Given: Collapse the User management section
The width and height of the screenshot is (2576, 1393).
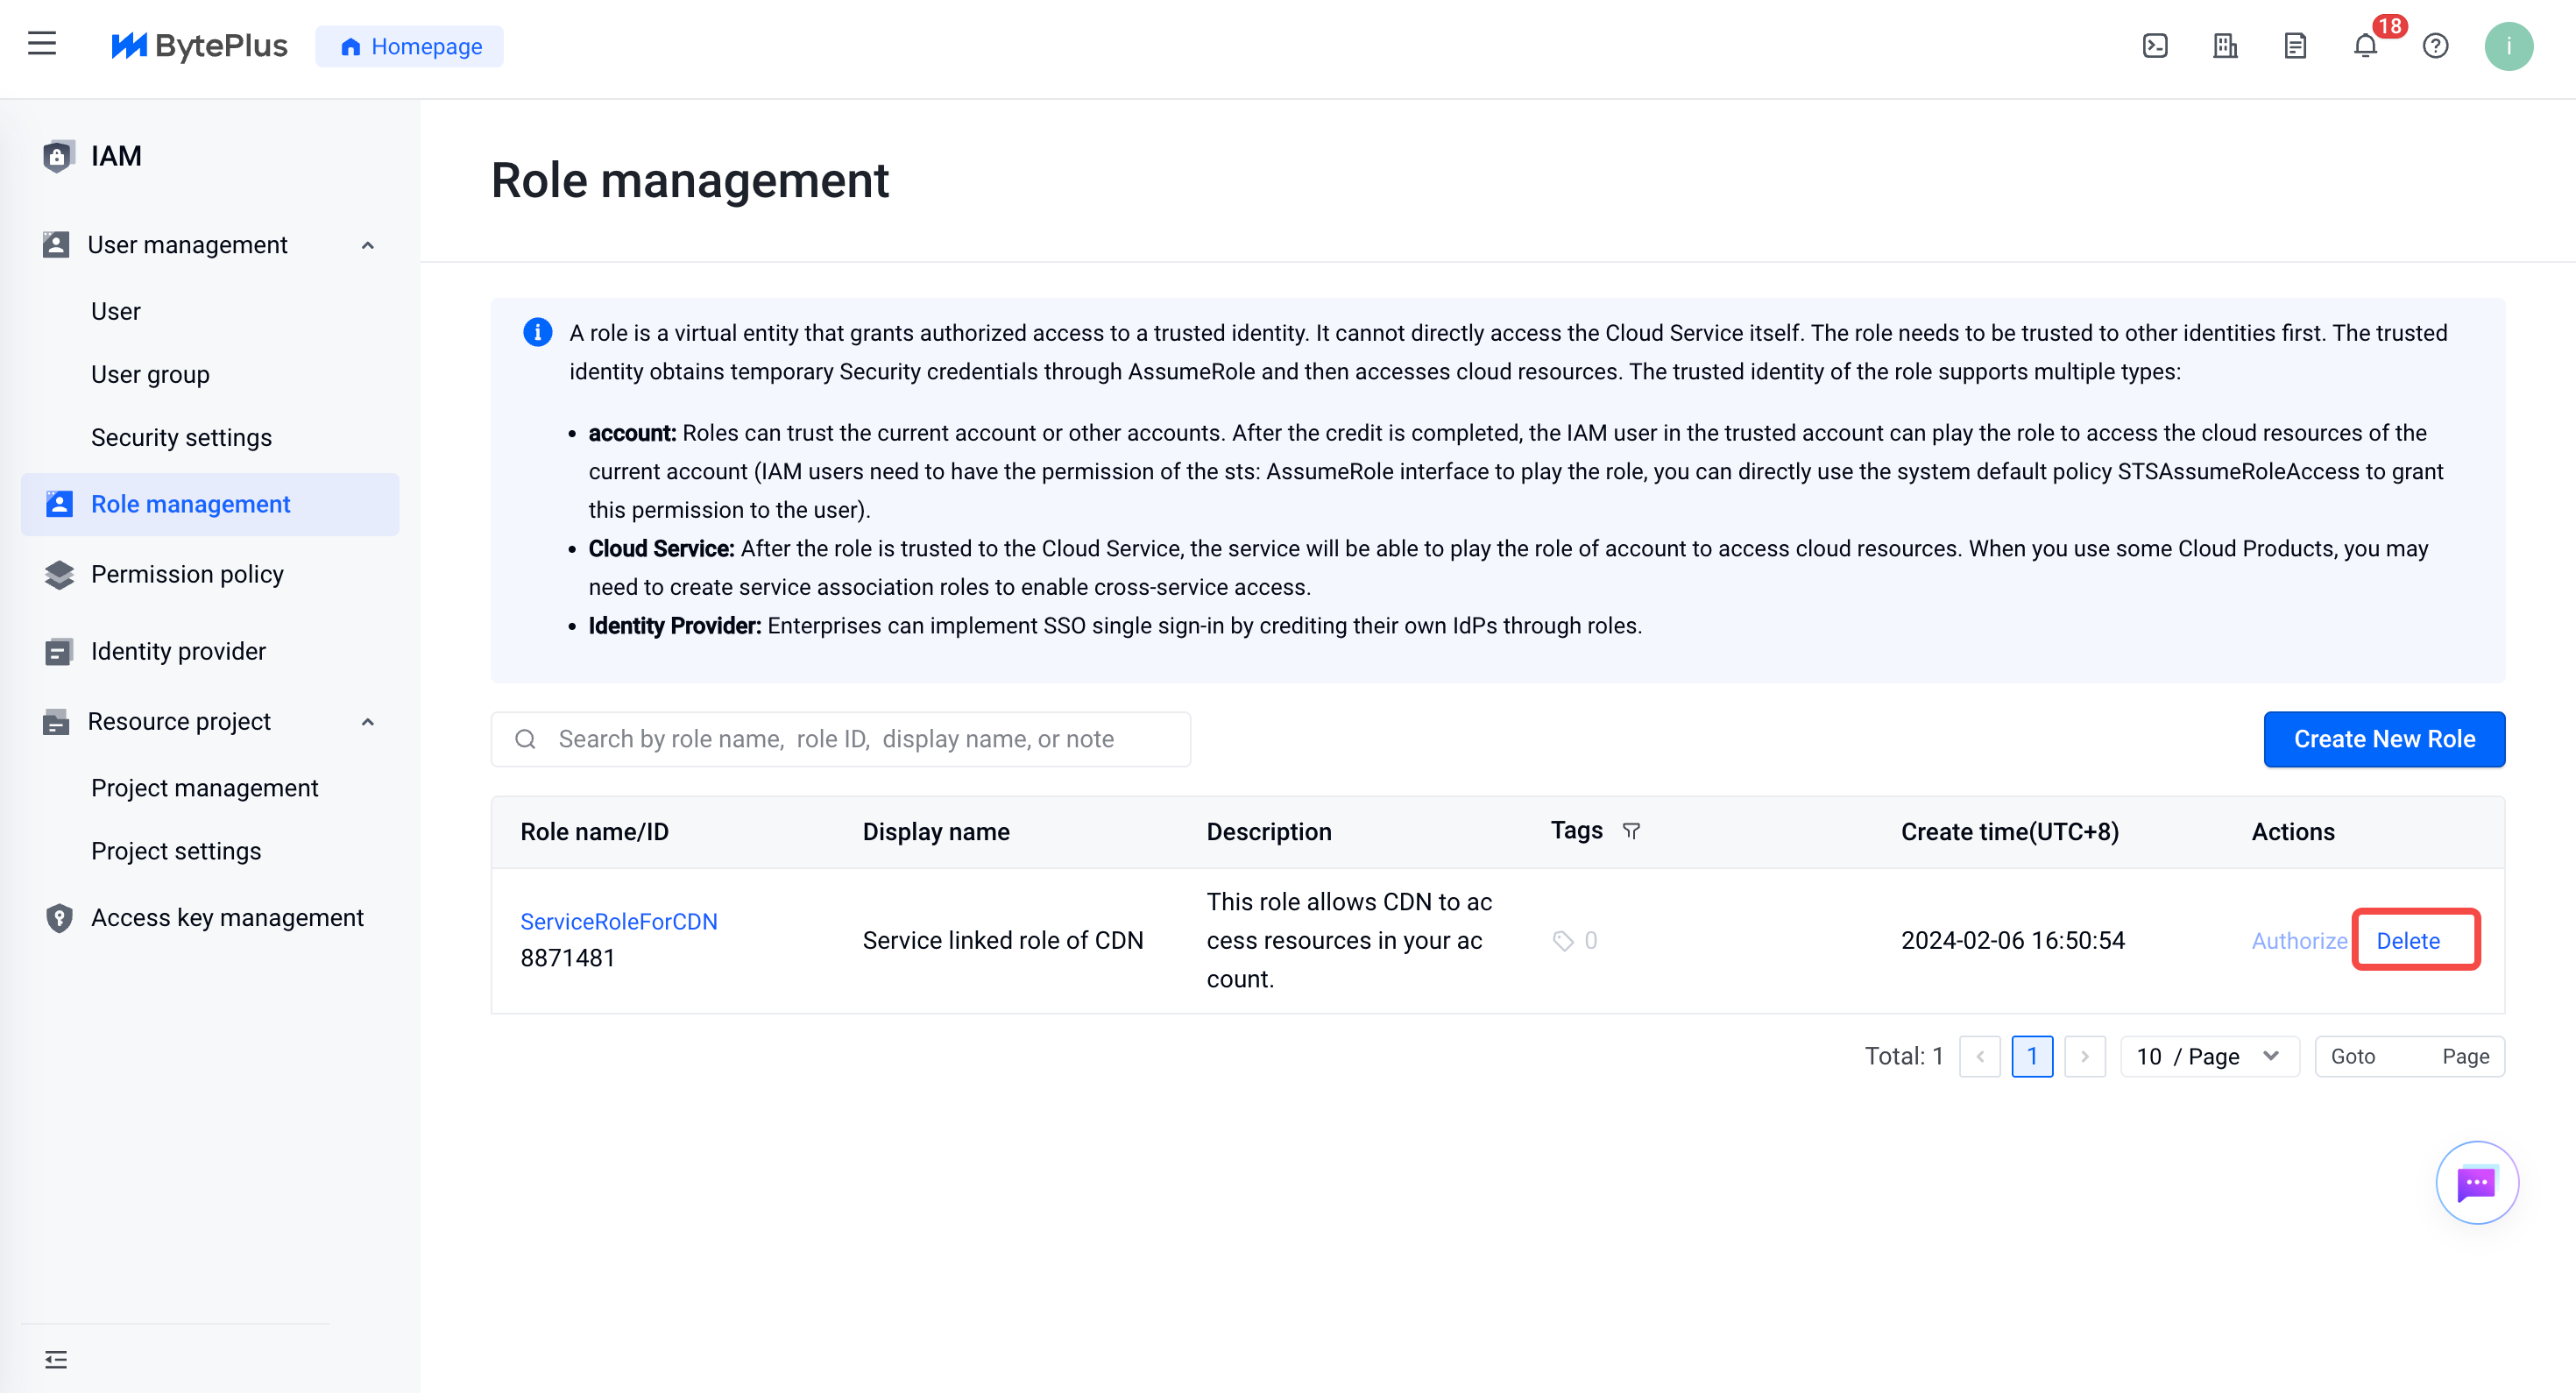Looking at the screenshot, I should (x=368, y=245).
